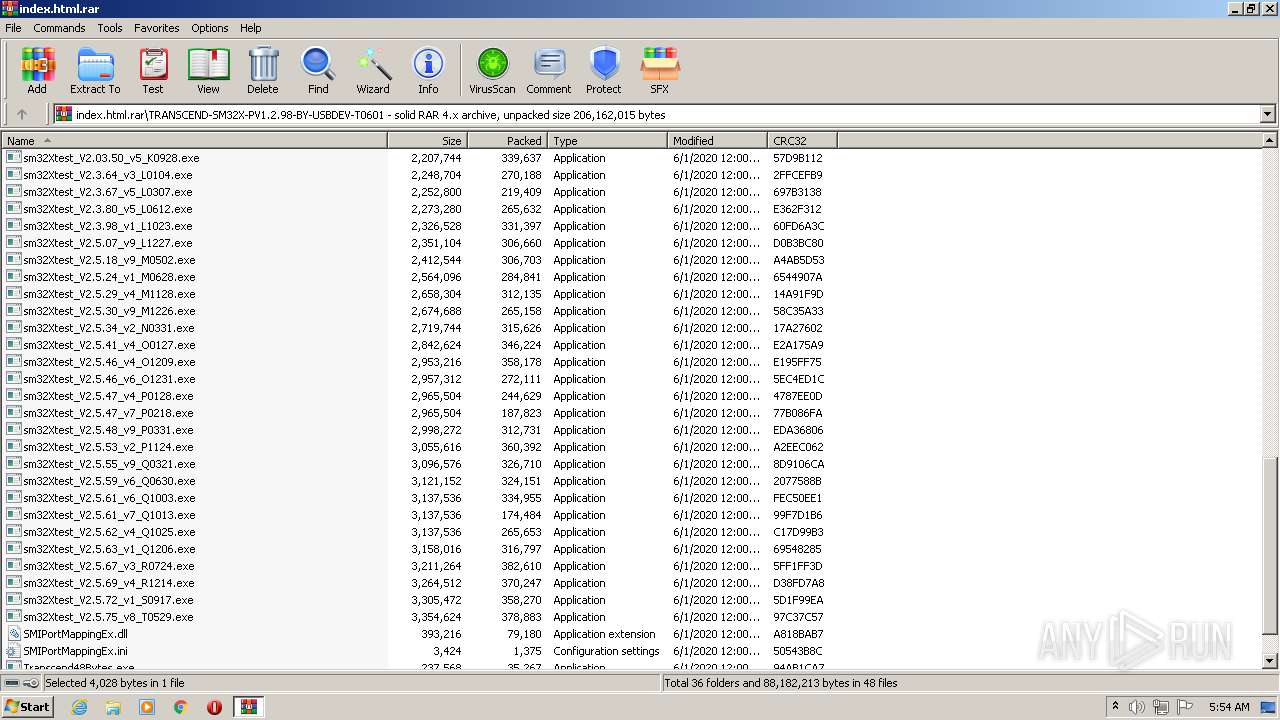
Task: Sort by the Packed column
Action: point(507,141)
